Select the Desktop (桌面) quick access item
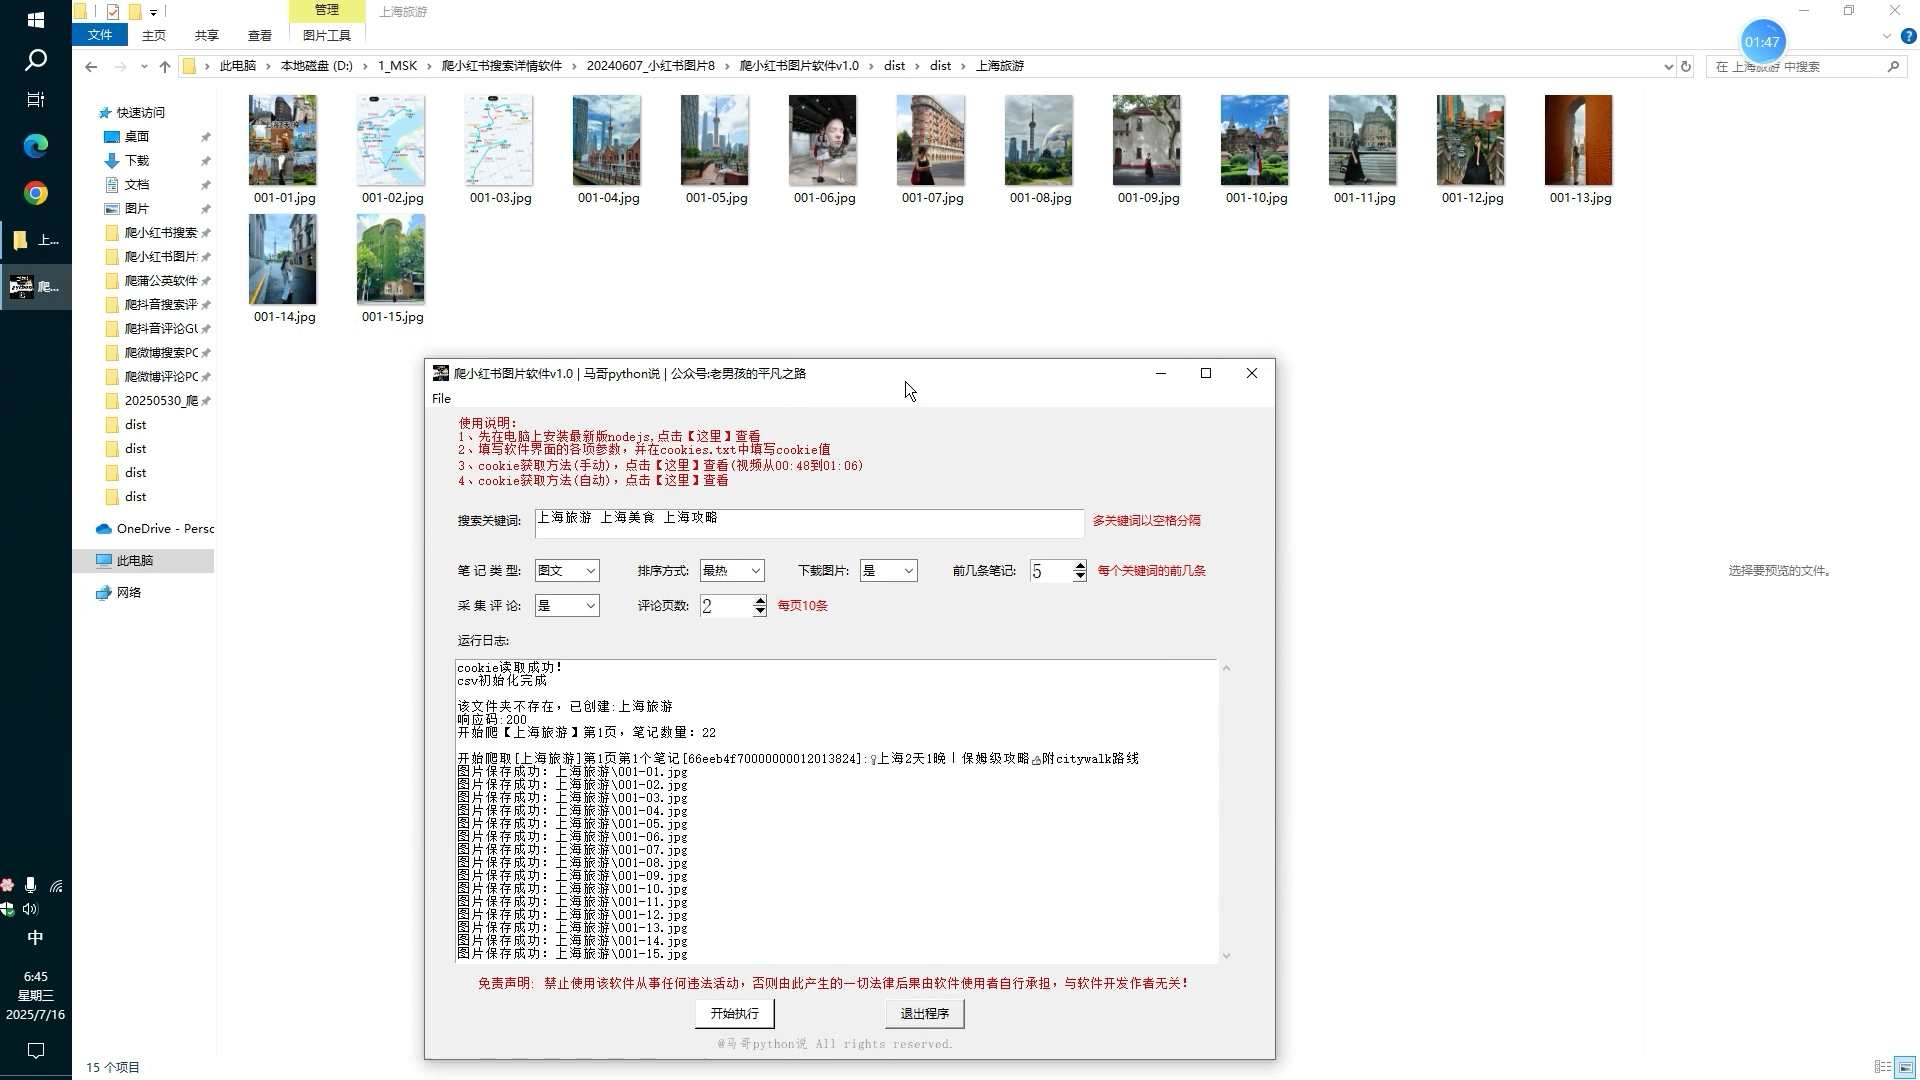Screen dimensions: 1920x1080 [x=137, y=136]
